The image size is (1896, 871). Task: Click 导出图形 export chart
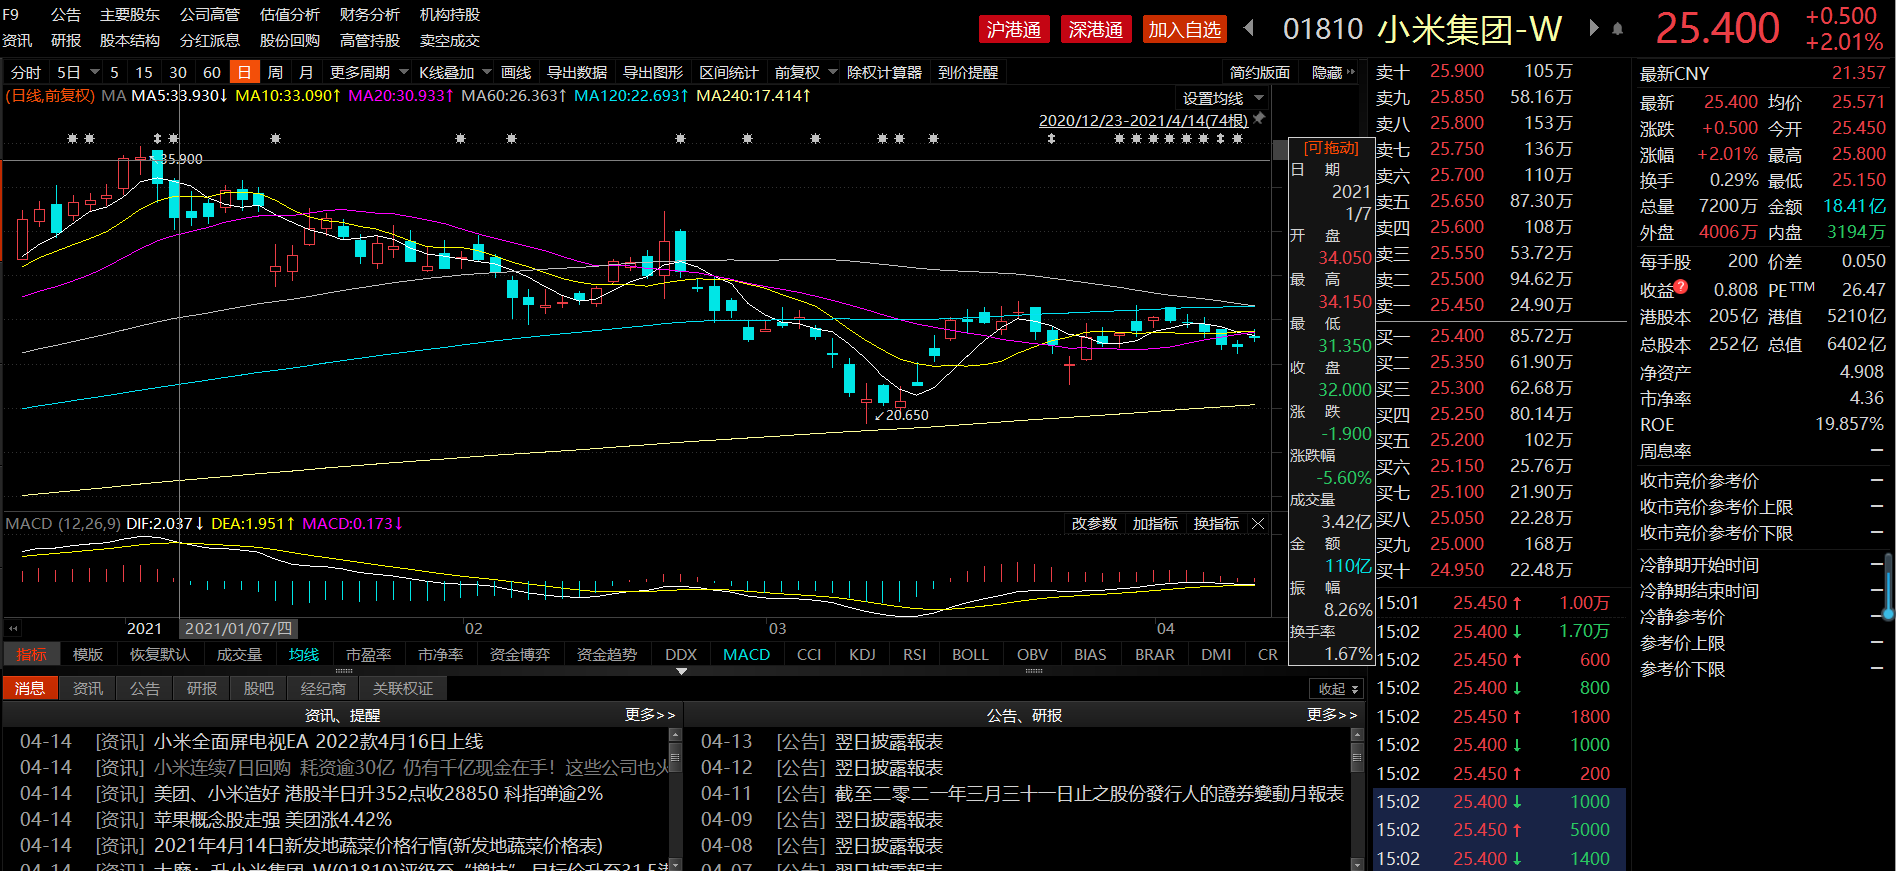653,72
